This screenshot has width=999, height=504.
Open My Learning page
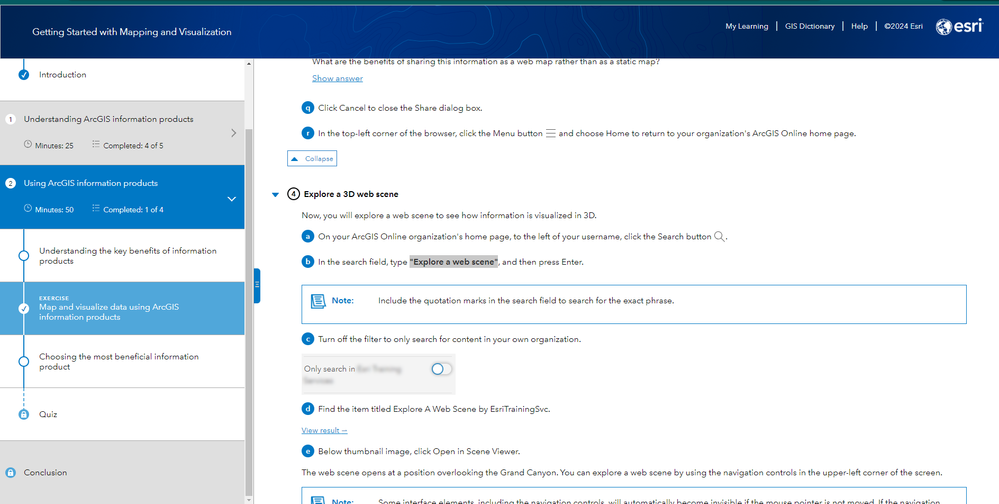click(746, 26)
